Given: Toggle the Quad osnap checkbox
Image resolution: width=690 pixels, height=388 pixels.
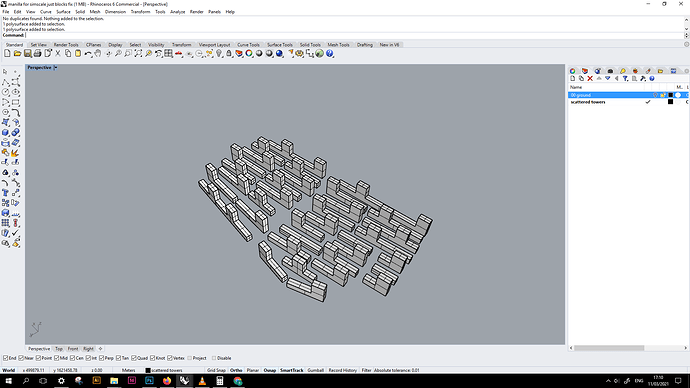Looking at the screenshot, I should point(134,358).
